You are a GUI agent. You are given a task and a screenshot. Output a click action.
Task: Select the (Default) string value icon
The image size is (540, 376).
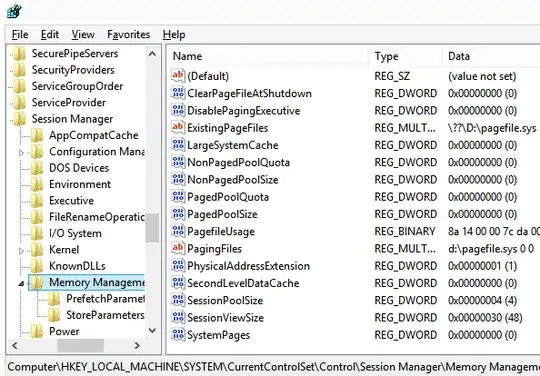pos(178,76)
